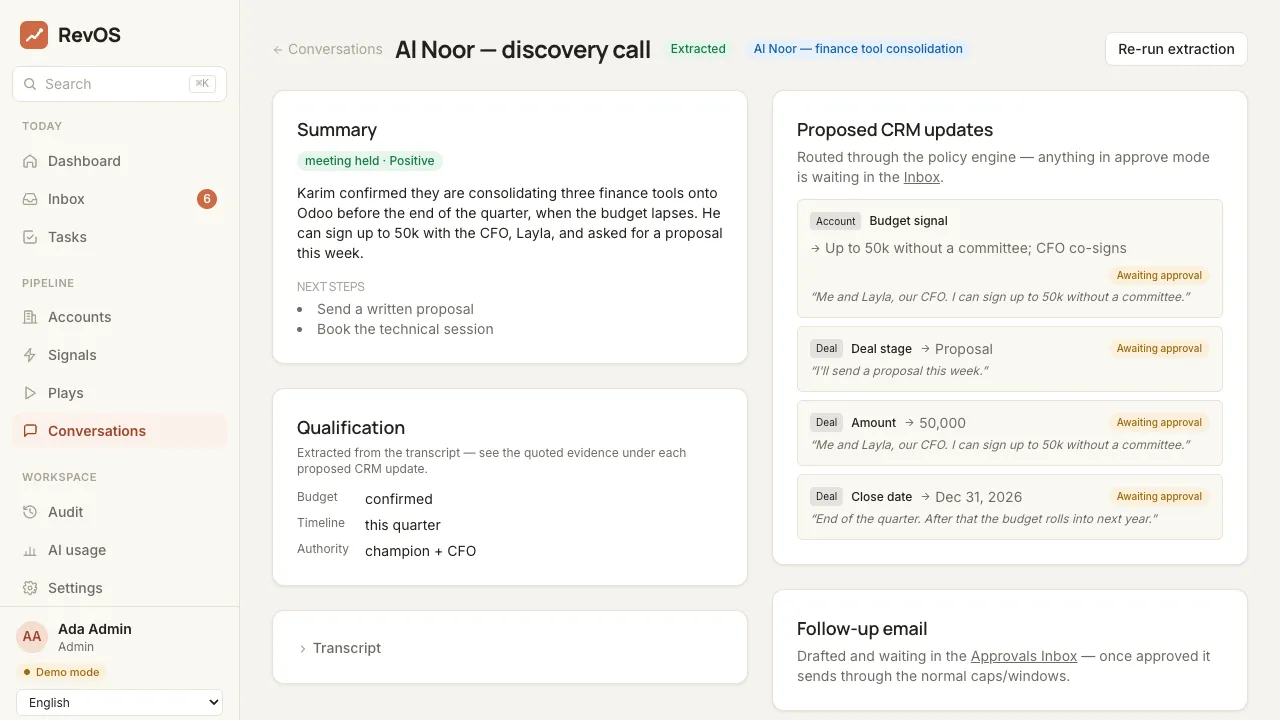1280x720 pixels.
Task: Click the AI usage chart icon
Action: pyautogui.click(x=30, y=550)
